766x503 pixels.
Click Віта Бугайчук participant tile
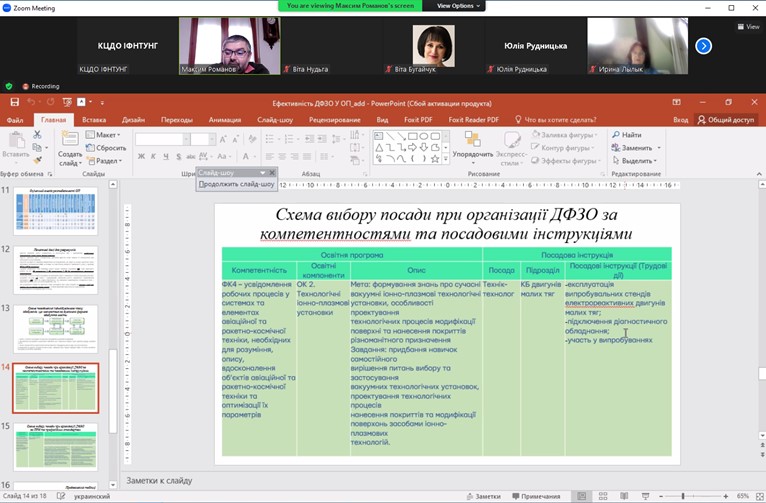pyautogui.click(x=433, y=46)
